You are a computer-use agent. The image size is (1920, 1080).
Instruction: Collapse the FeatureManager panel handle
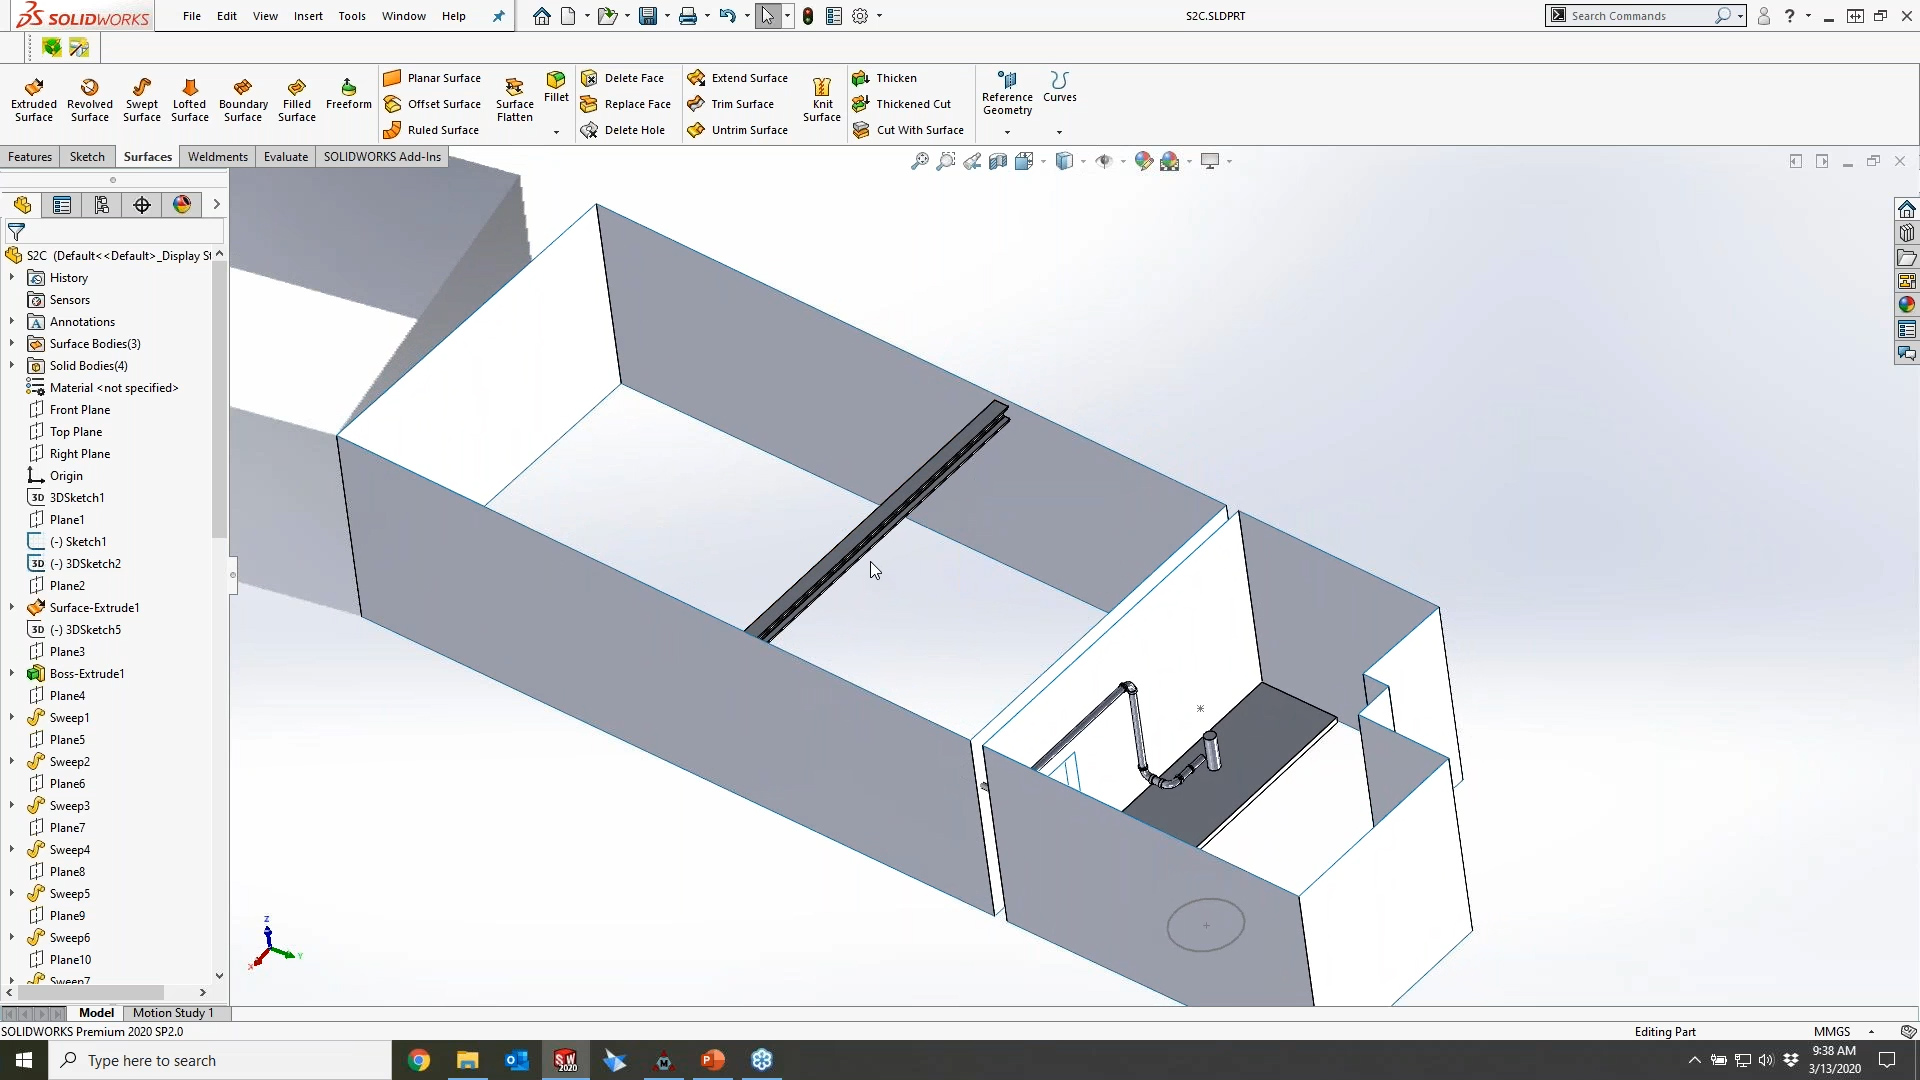233,575
